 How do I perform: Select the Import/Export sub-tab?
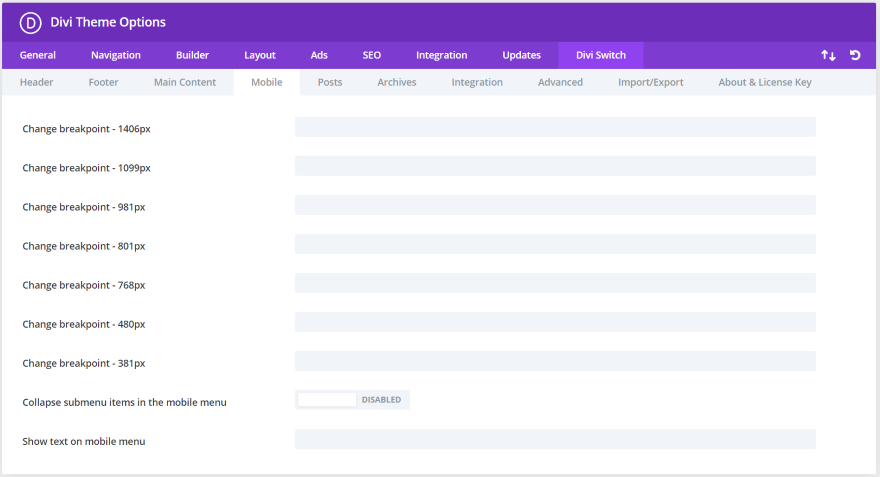click(x=650, y=82)
